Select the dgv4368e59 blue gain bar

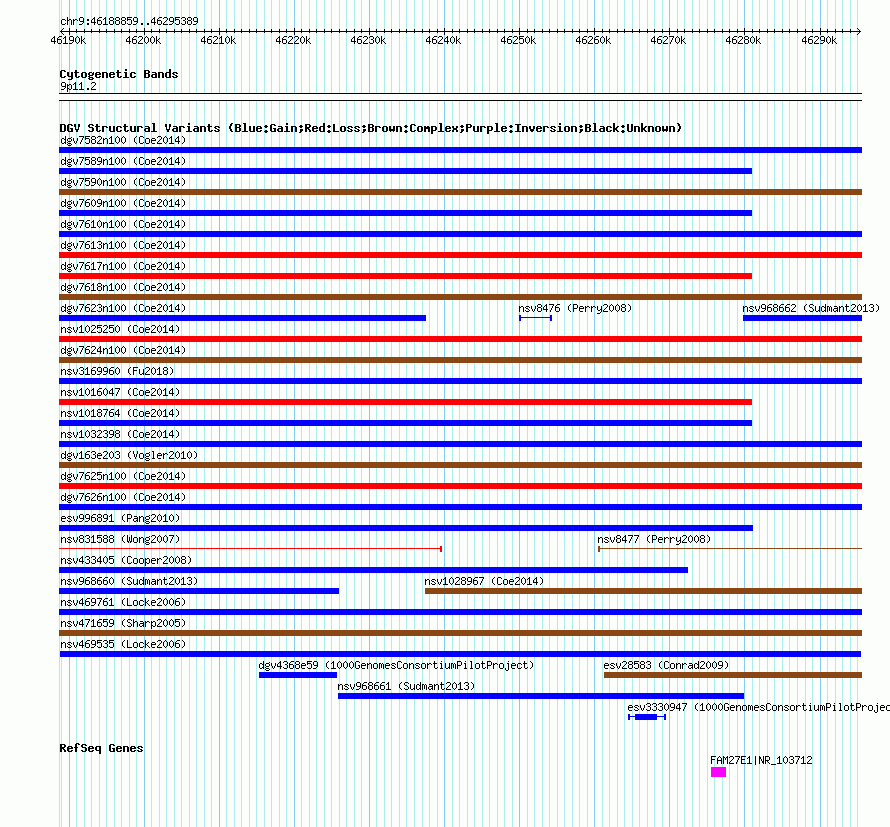[x=298, y=675]
